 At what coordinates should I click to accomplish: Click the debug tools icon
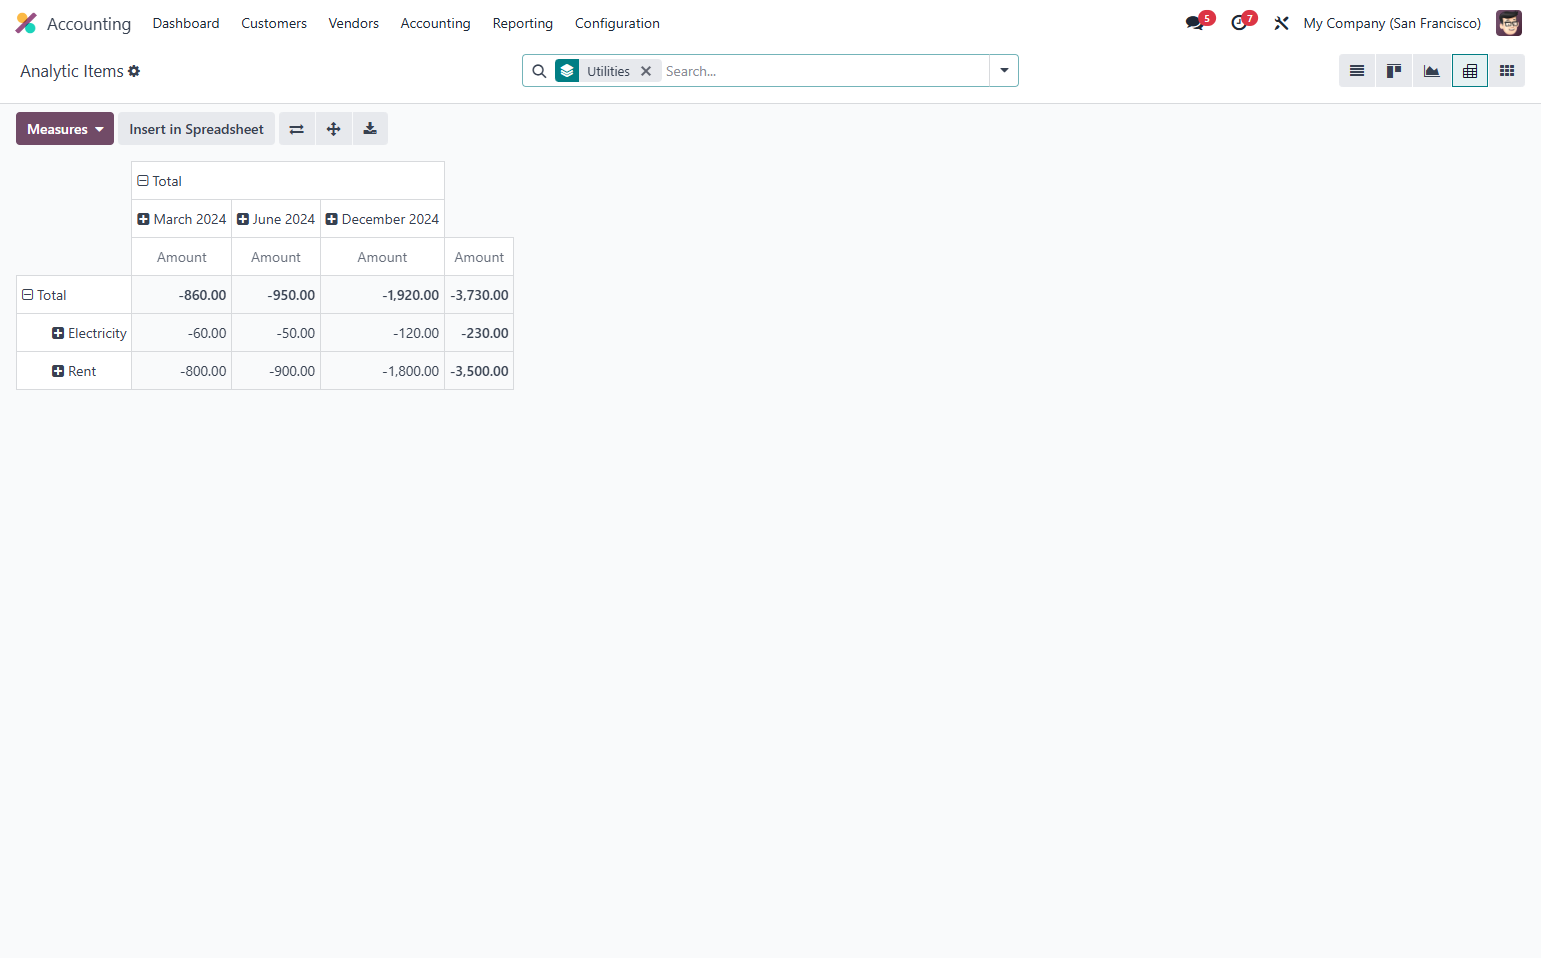click(1281, 23)
